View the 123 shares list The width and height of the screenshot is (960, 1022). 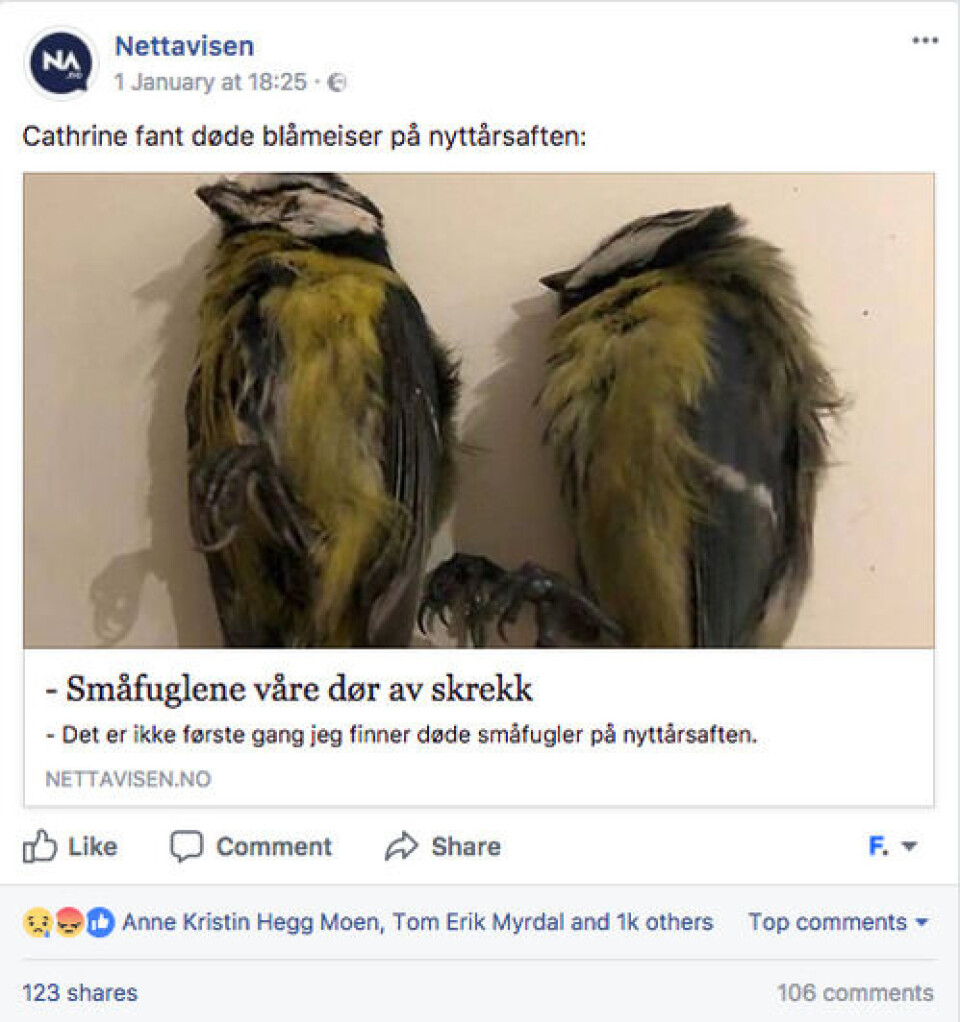coord(80,993)
